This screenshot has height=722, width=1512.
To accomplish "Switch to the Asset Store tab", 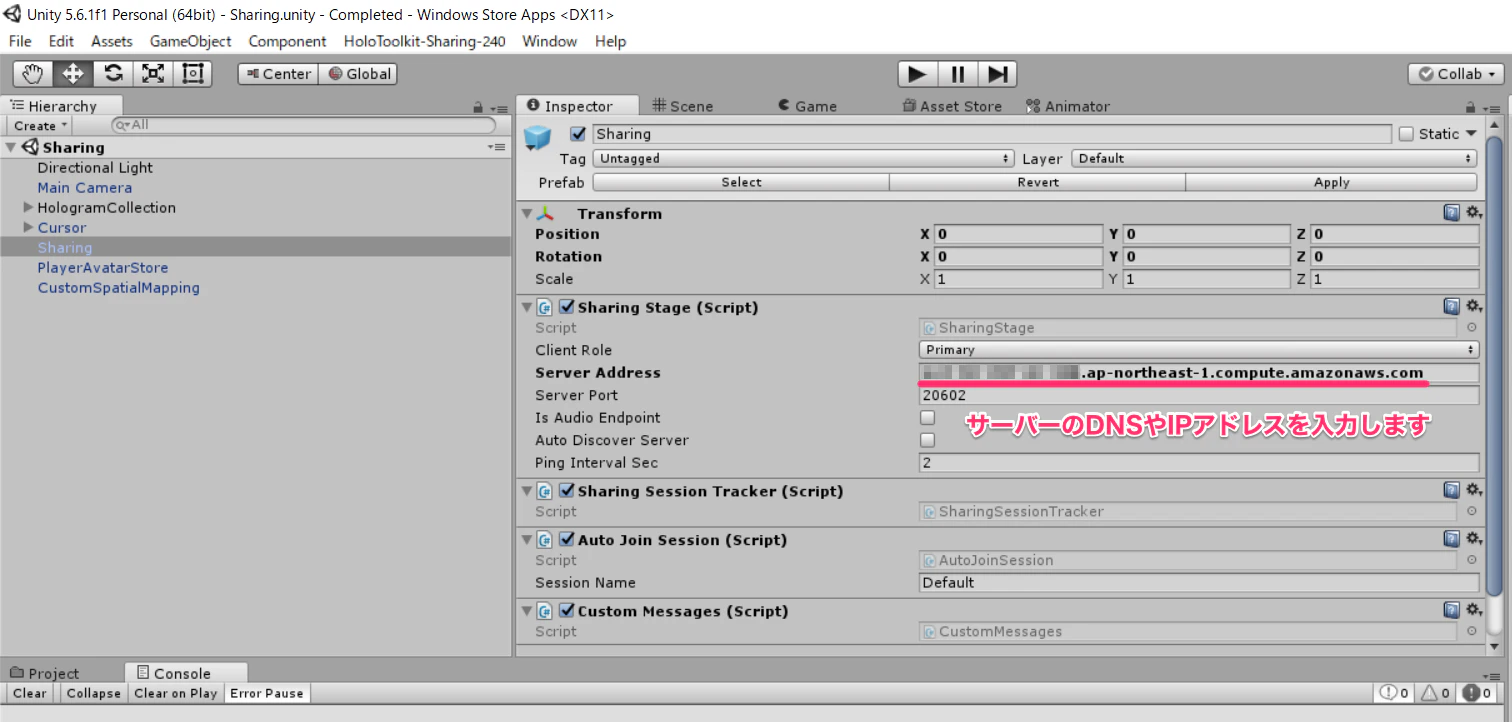I will click(951, 106).
